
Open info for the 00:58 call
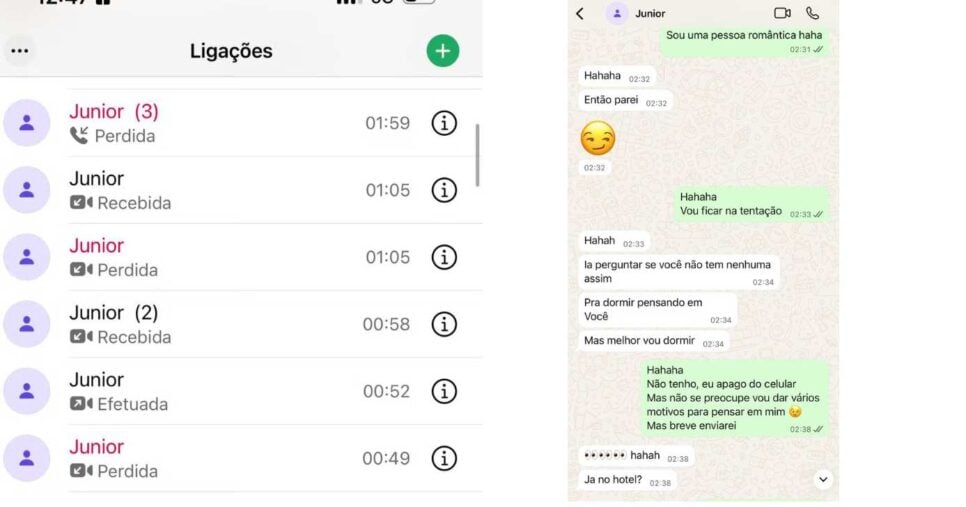point(444,324)
